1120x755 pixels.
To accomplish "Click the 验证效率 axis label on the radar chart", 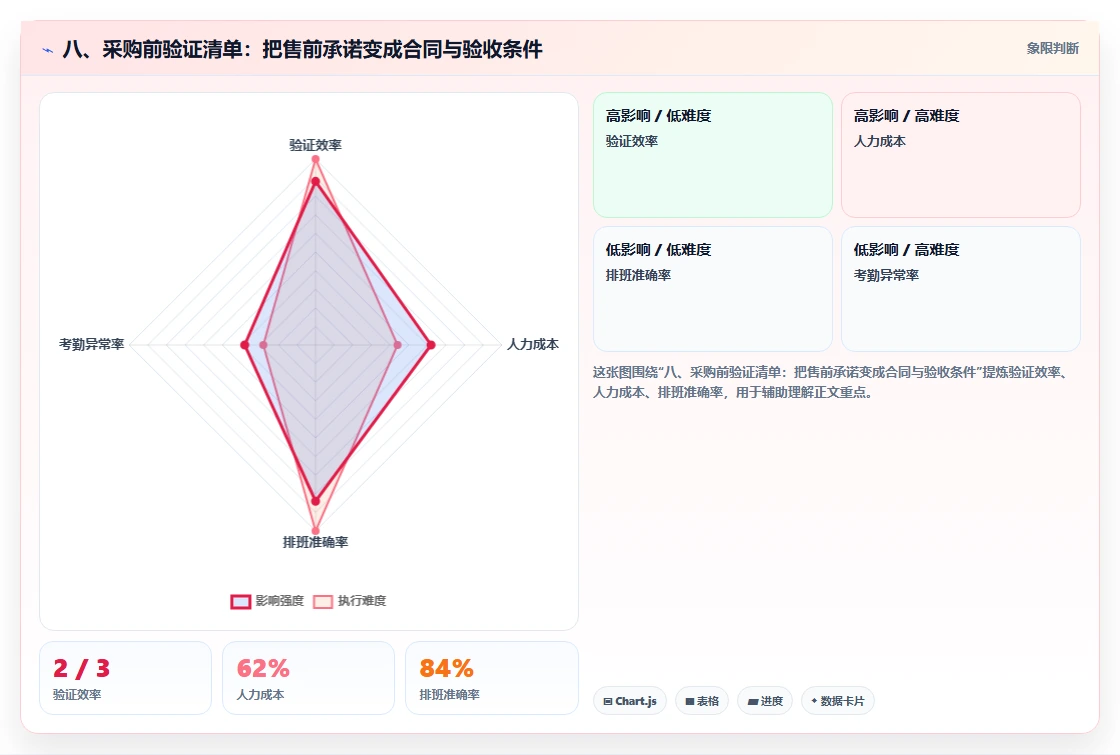I will point(315,145).
